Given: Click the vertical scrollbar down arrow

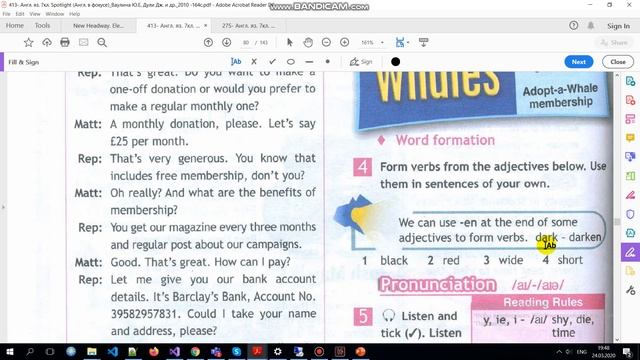Looking at the screenshot, I should point(617,339).
